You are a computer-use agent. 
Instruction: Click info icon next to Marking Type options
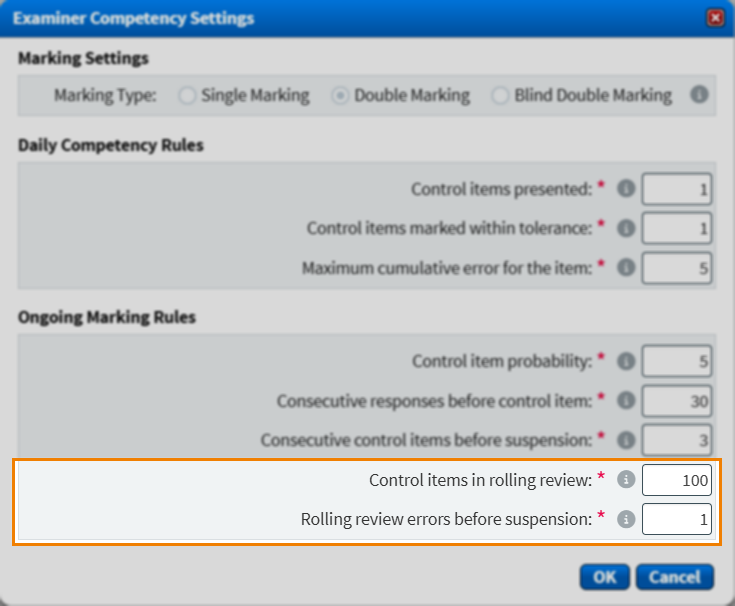(x=699, y=95)
